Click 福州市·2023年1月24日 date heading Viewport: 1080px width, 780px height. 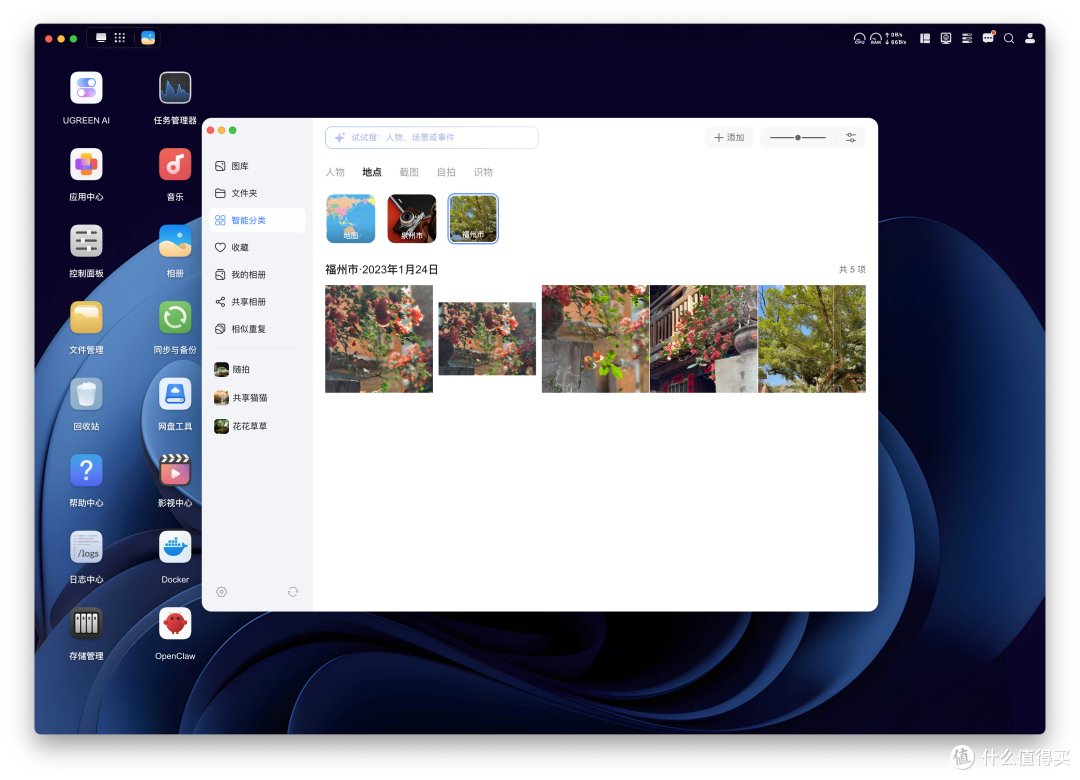click(x=382, y=269)
